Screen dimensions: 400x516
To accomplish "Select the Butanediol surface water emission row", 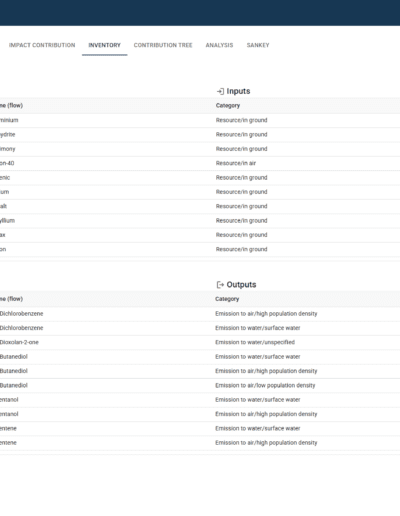I will tap(200, 357).
